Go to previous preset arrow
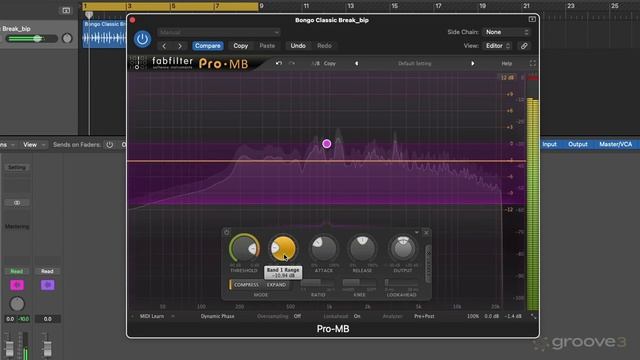The width and height of the screenshot is (640, 360). [x=357, y=64]
